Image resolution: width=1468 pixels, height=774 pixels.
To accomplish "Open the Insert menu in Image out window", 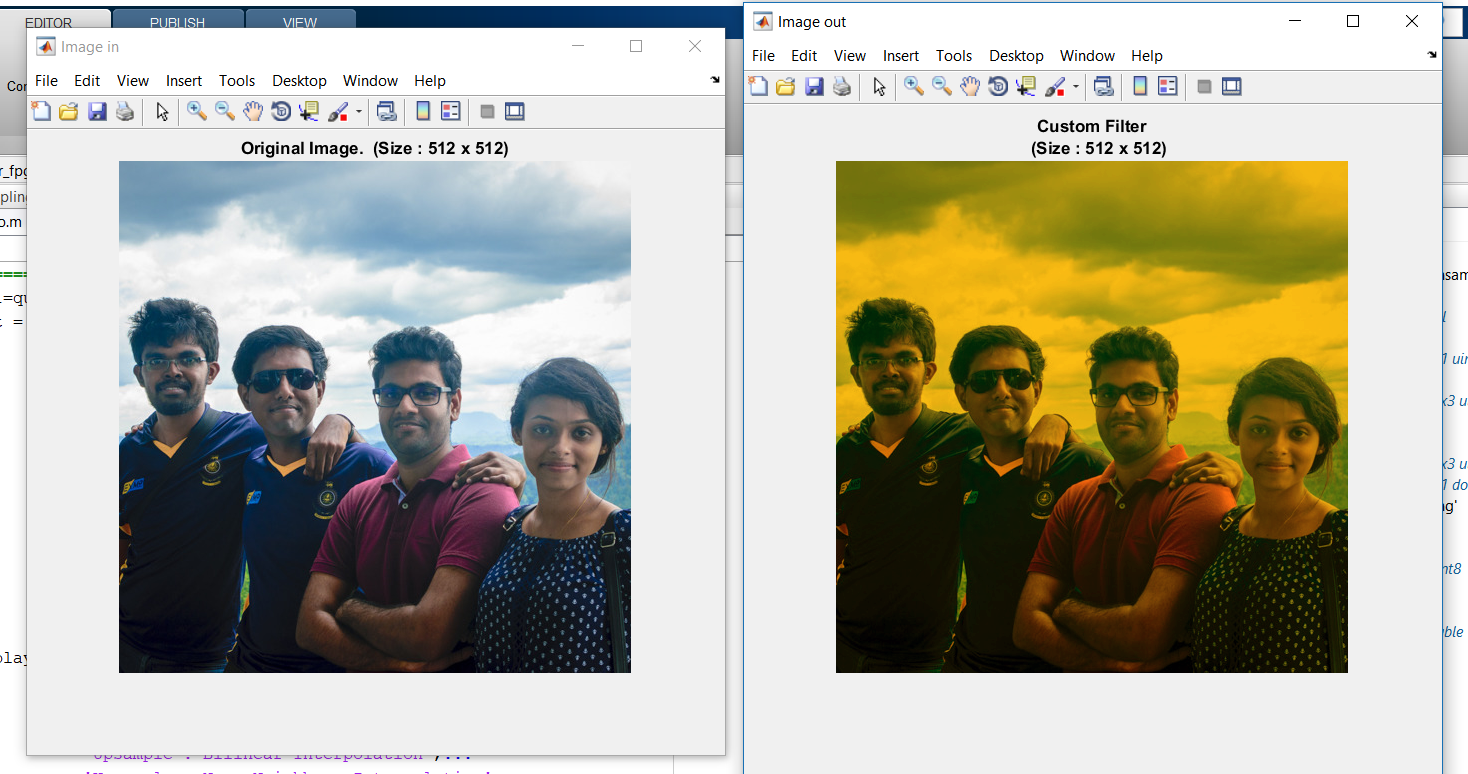I will pos(901,56).
